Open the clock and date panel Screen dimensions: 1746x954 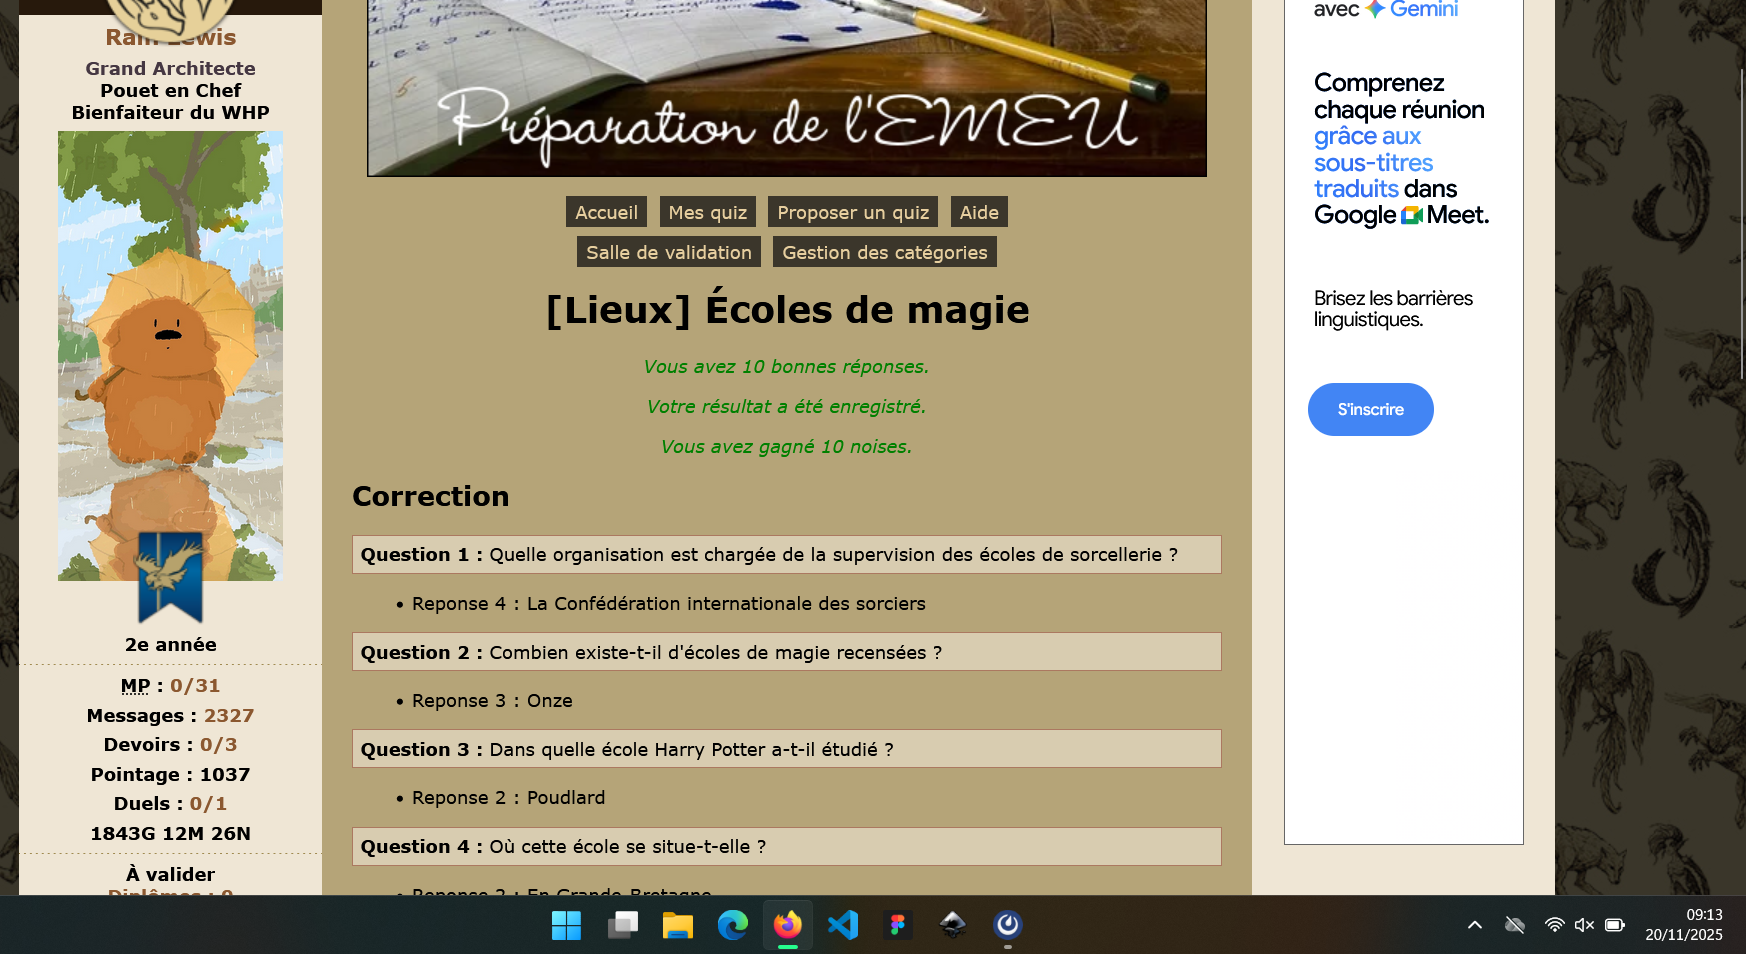[1684, 925]
